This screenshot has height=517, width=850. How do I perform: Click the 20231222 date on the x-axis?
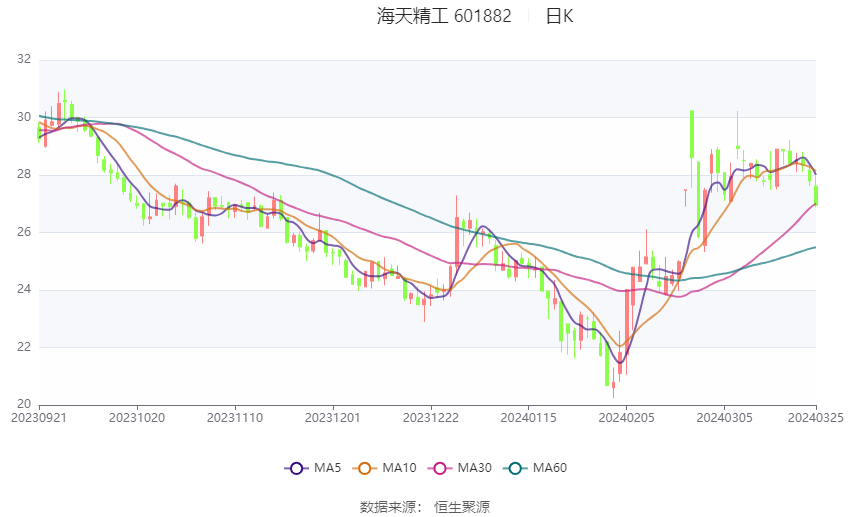430,418
